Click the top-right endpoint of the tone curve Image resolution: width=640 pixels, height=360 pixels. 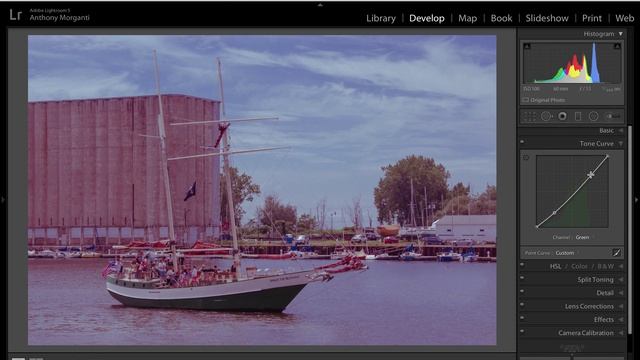click(x=607, y=156)
